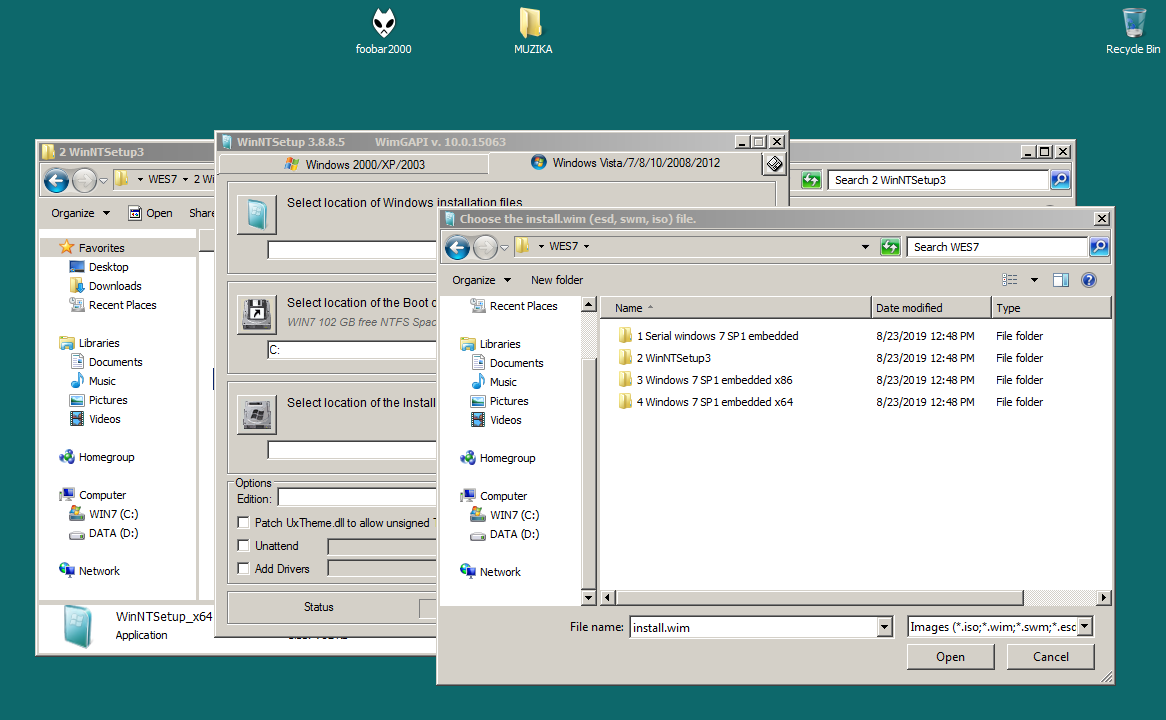The width and height of the screenshot is (1166, 720).
Task: Click the Boot drive path field C:
Action: [x=352, y=350]
